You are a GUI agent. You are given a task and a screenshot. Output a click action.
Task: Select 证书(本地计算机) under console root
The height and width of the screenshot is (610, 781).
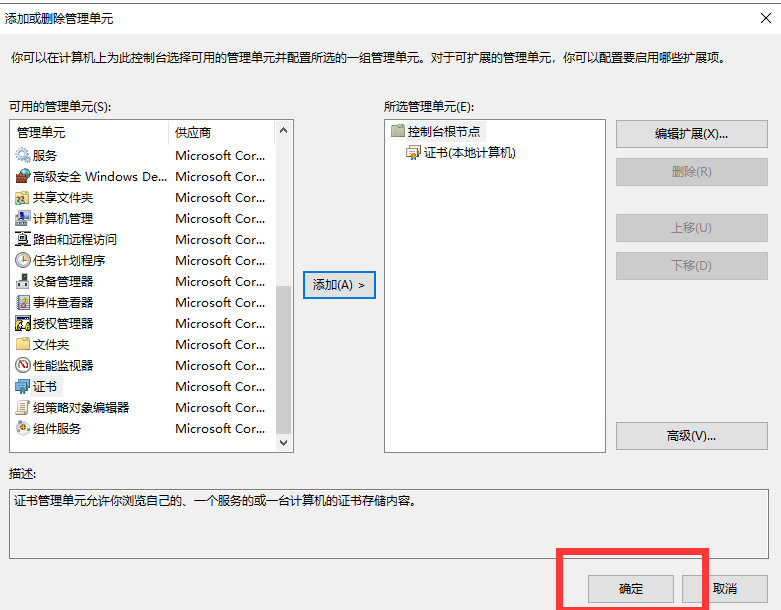pos(469,152)
